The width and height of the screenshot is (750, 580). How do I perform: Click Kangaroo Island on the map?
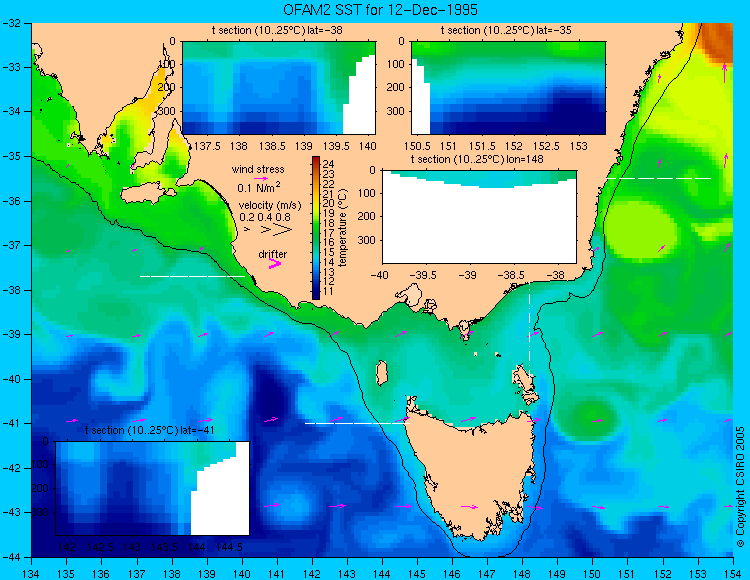[x=147, y=194]
